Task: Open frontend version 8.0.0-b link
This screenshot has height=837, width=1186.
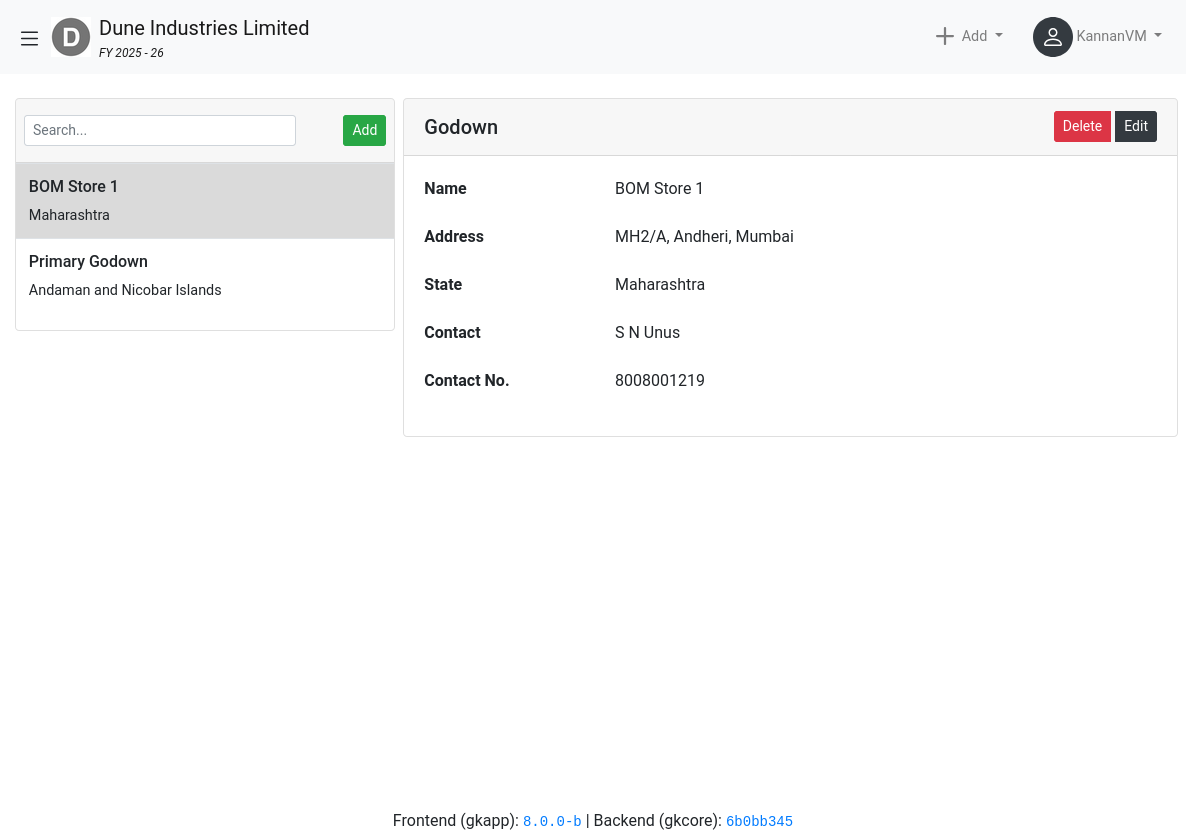Action: click(x=552, y=821)
